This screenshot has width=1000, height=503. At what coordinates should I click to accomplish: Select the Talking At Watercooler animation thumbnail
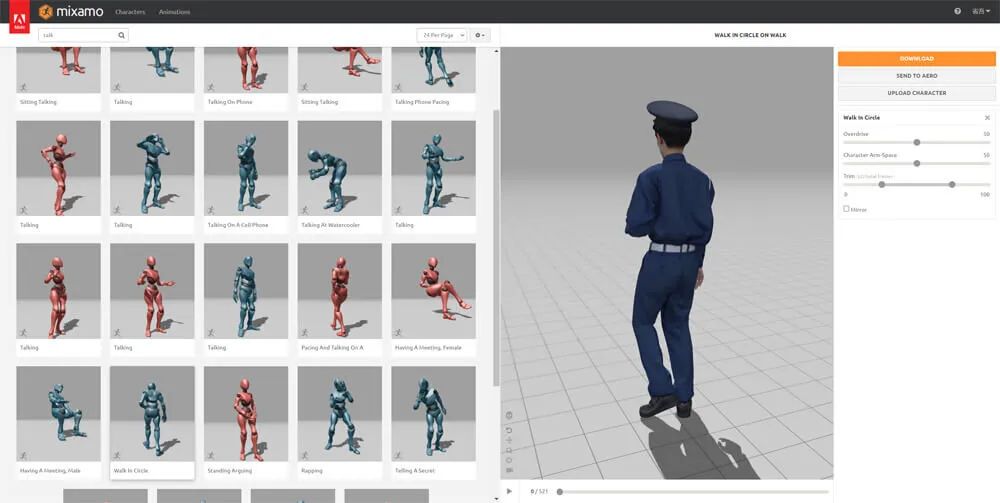pyautogui.click(x=339, y=168)
